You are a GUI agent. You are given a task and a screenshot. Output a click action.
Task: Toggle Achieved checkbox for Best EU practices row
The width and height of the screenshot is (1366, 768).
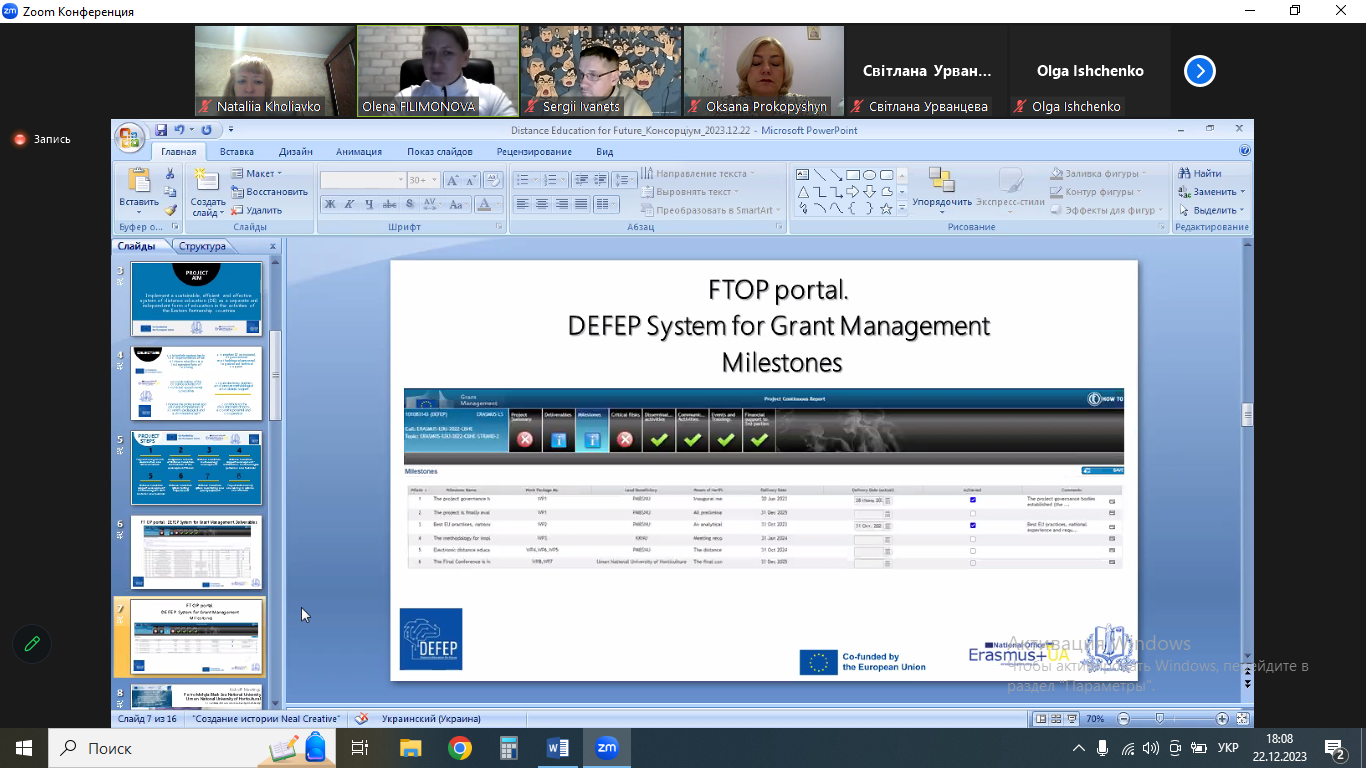(x=973, y=525)
